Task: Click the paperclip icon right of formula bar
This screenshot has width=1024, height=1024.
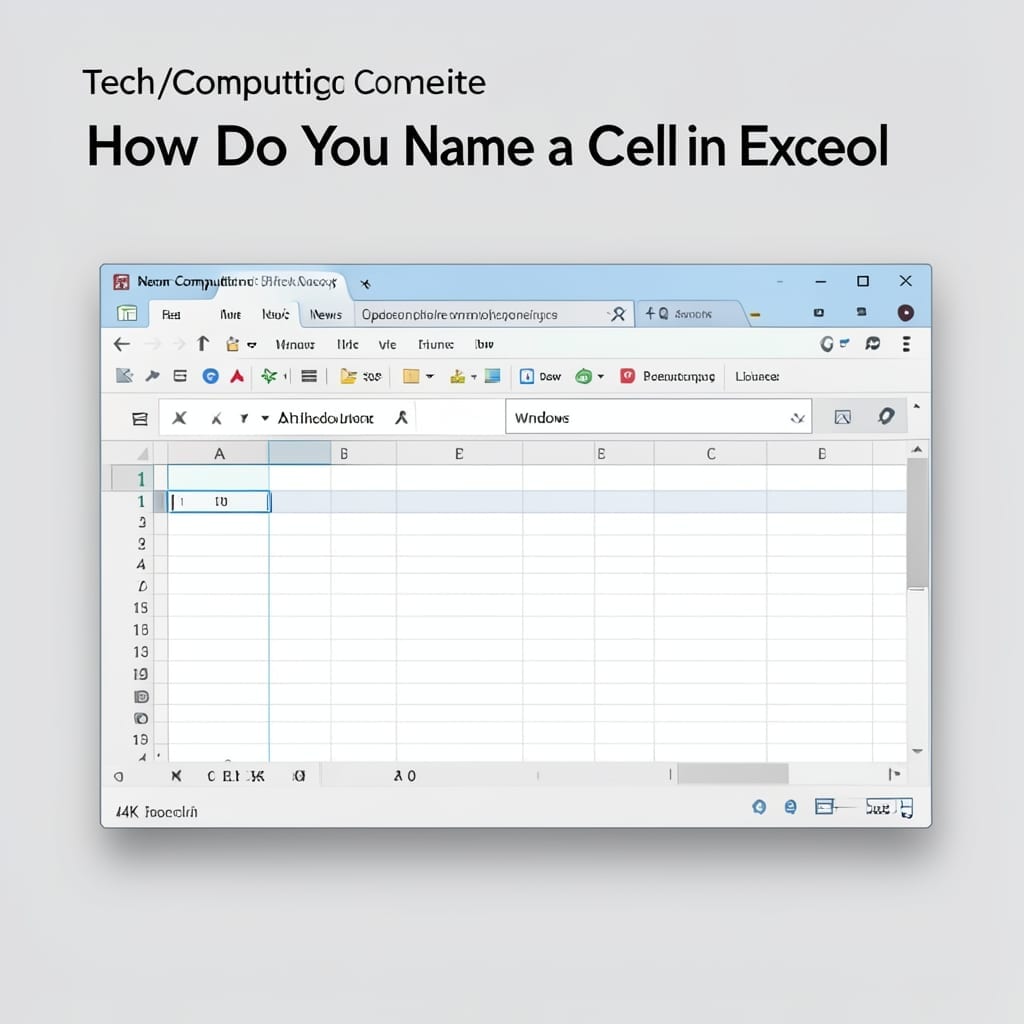Action: (x=886, y=416)
